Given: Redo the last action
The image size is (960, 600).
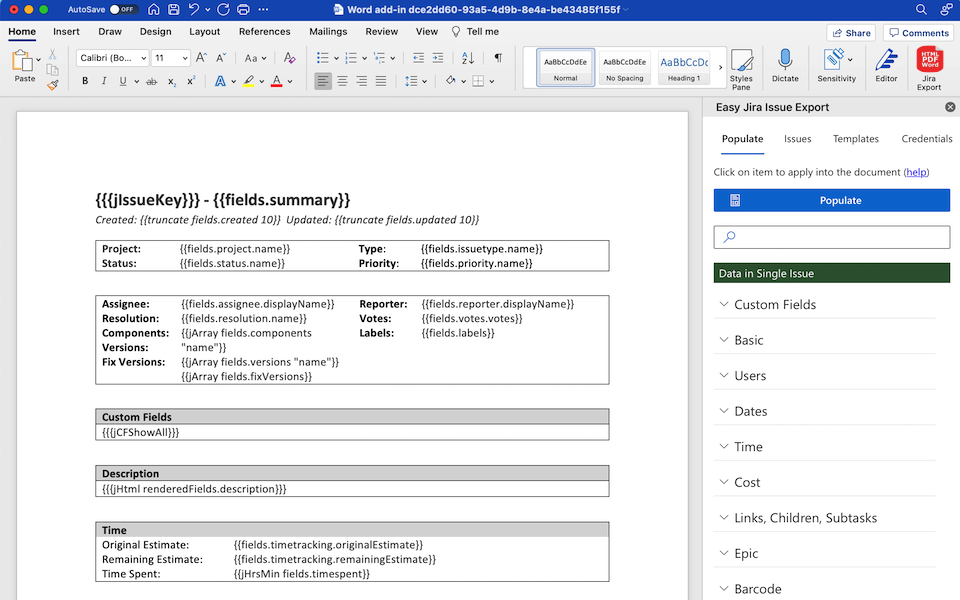Looking at the screenshot, I should tap(223, 9).
